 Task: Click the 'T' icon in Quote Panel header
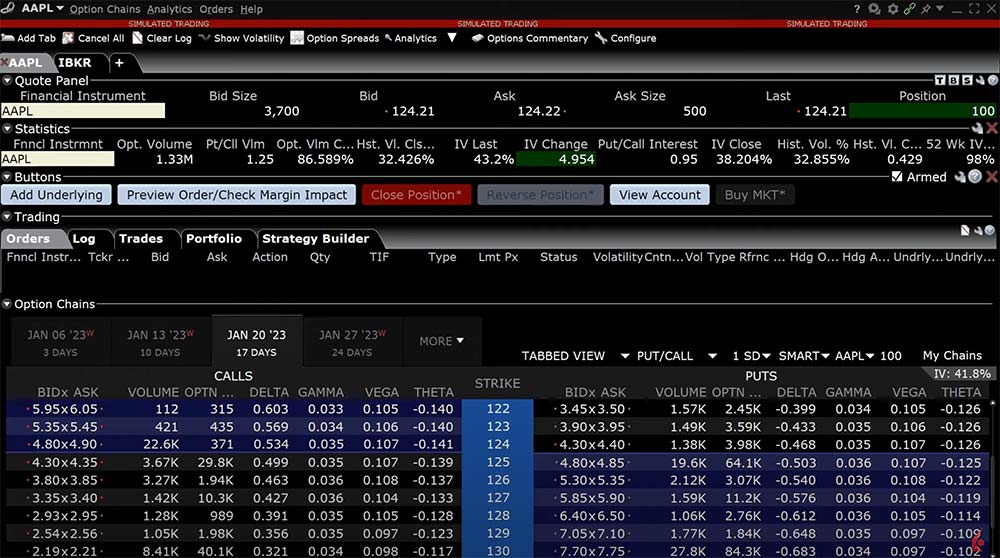point(940,80)
